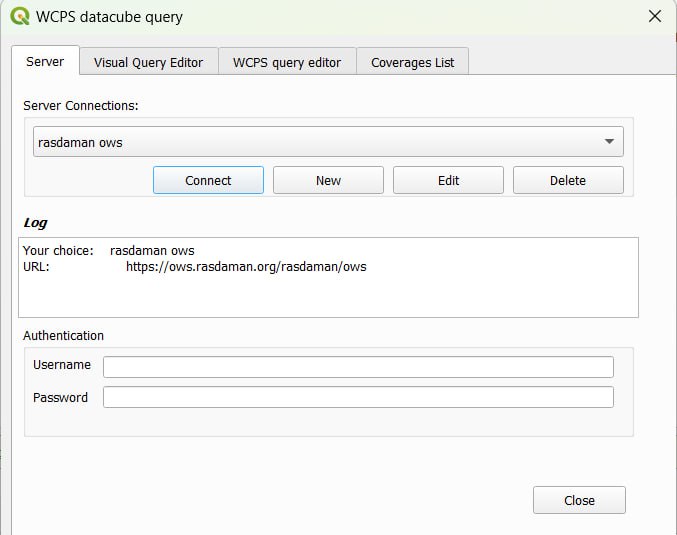Select the Coverages List tab
677x535 pixels.
pos(412,62)
